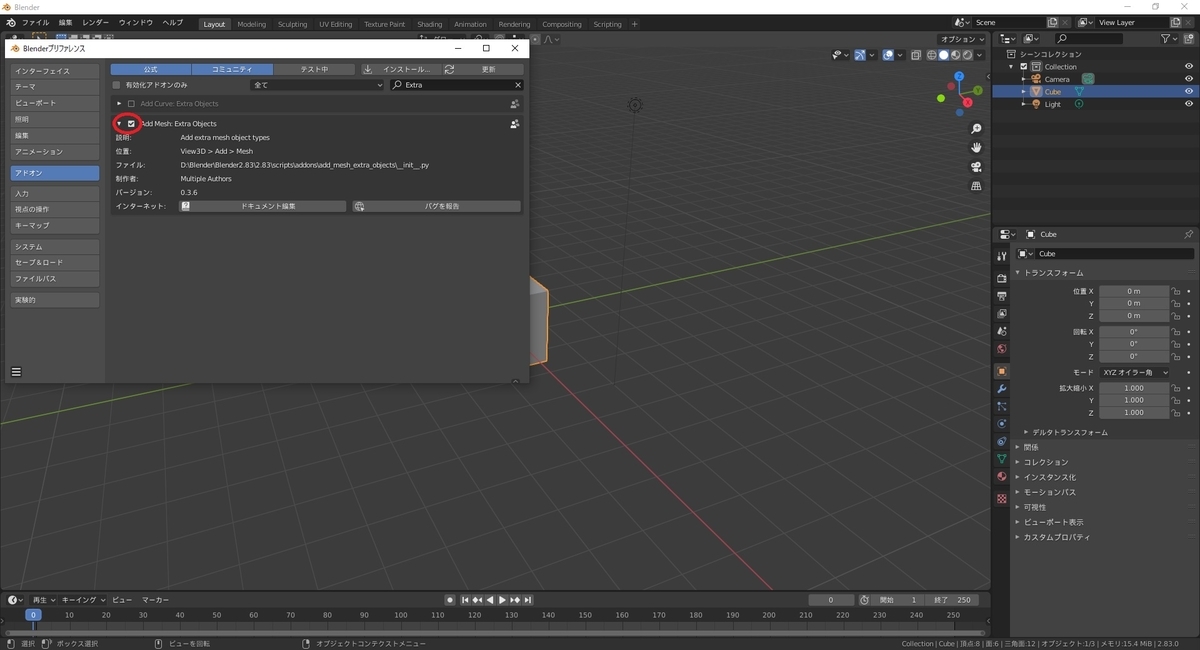Viewport: 1200px width, 650px height.
Task: Click the current frame marker at 0
Action: 33,615
